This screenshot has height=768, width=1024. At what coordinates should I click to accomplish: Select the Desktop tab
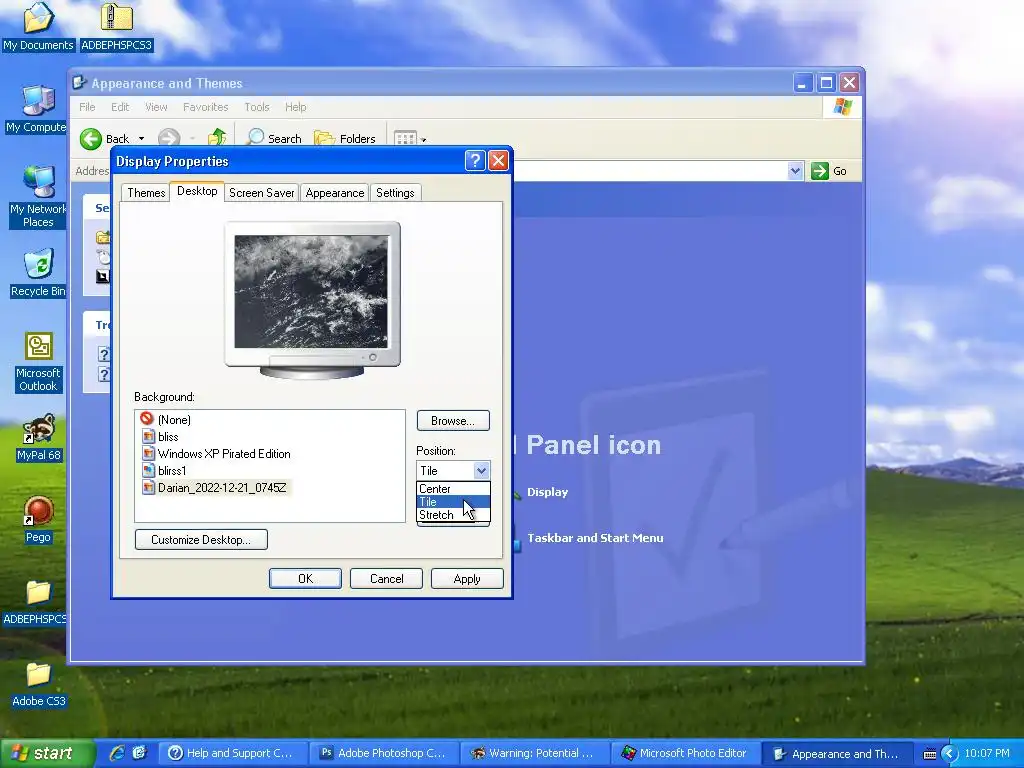pyautogui.click(x=197, y=191)
